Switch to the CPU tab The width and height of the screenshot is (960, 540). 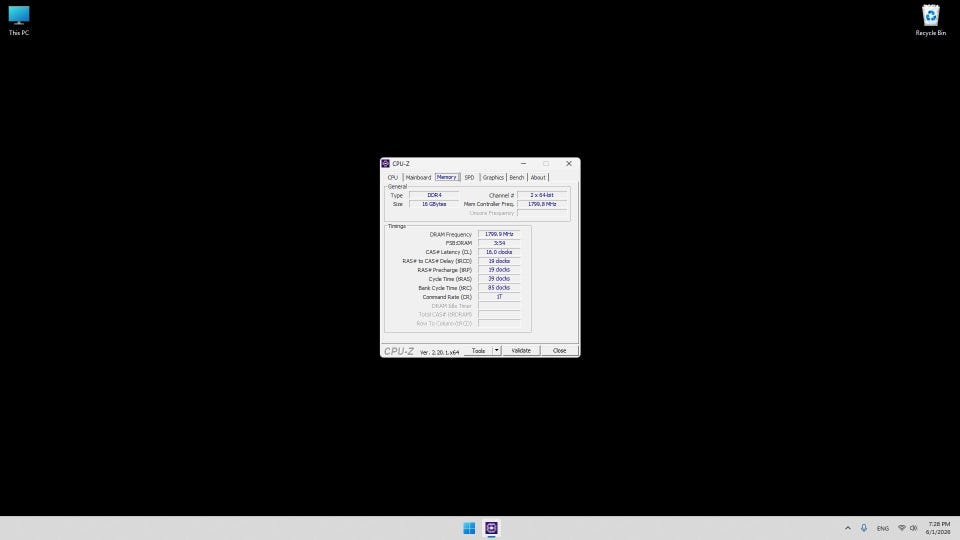(392, 178)
